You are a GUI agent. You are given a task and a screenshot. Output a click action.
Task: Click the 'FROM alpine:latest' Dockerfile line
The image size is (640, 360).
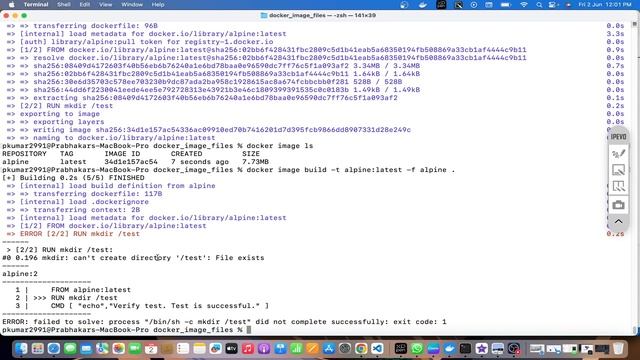tap(91, 290)
